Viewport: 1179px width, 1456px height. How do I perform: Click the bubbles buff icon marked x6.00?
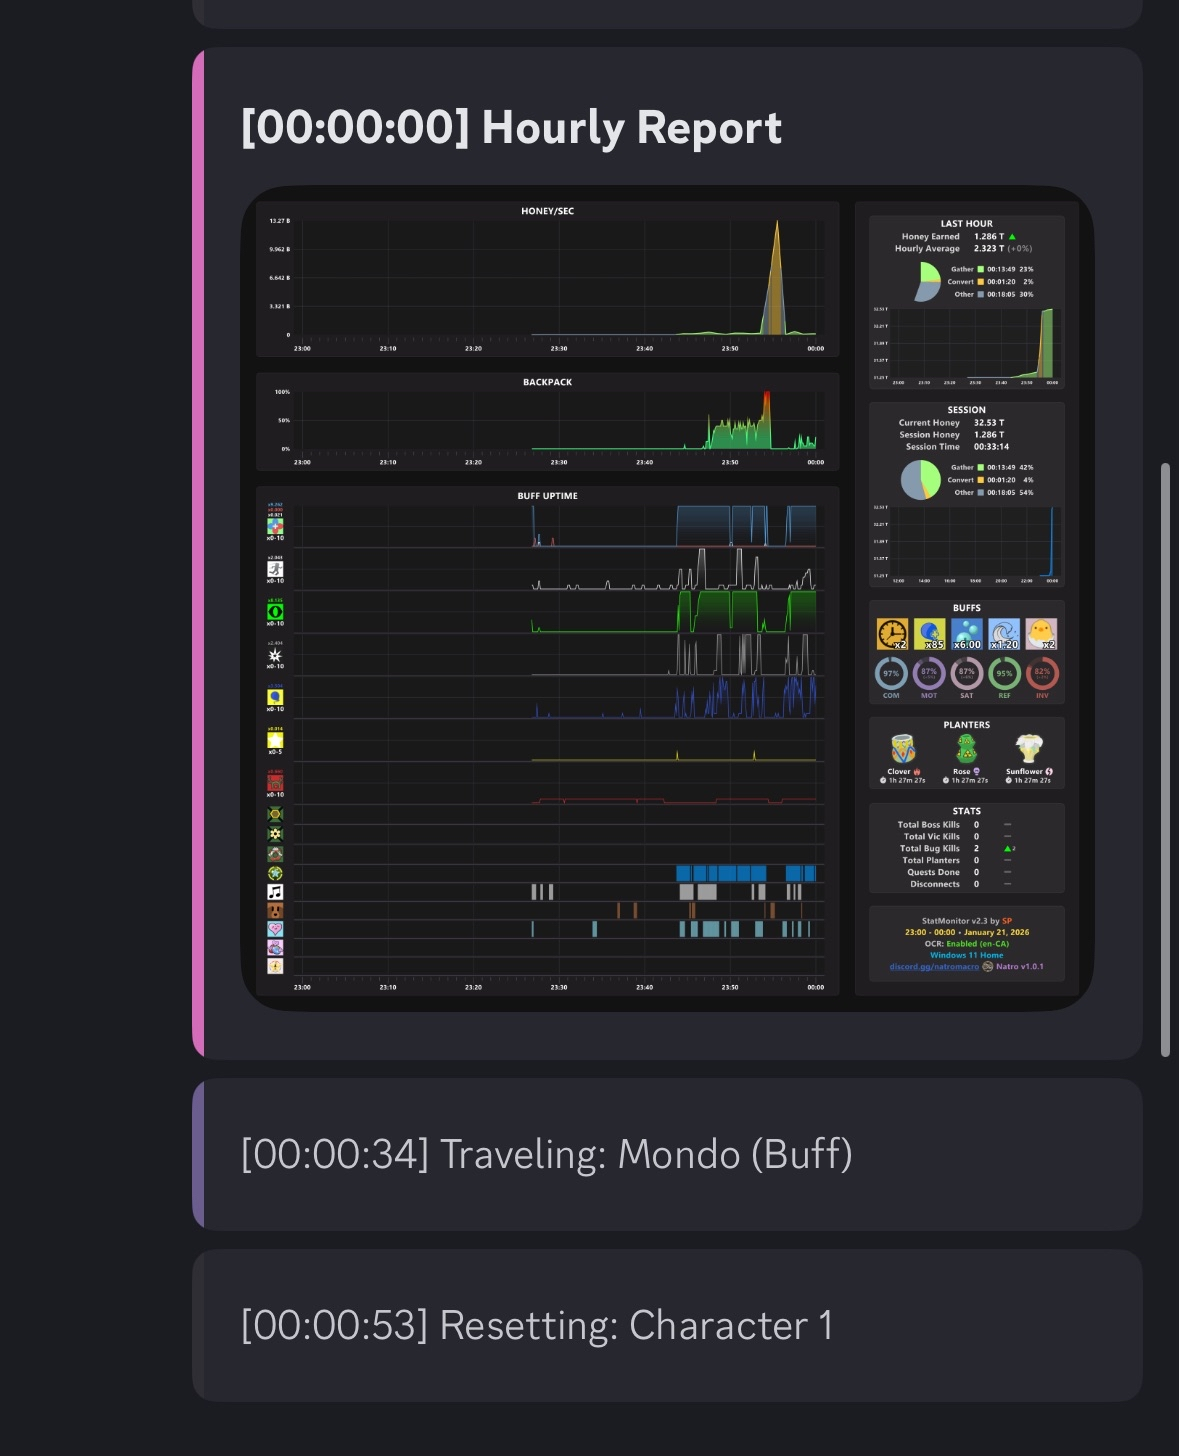[x=966, y=634]
